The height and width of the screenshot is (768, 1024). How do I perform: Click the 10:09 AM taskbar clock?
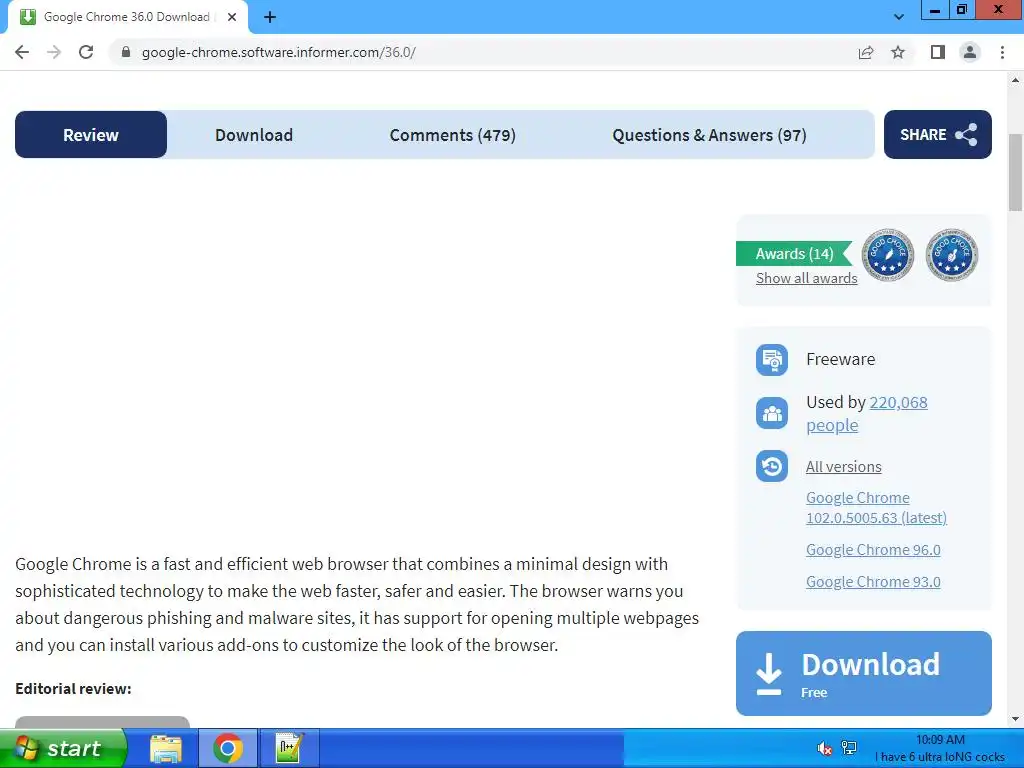pyautogui.click(x=940, y=739)
